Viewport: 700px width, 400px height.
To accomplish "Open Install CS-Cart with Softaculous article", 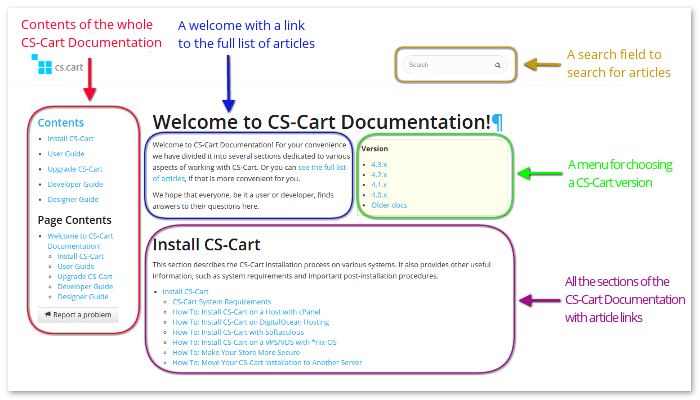I will 238,332.
